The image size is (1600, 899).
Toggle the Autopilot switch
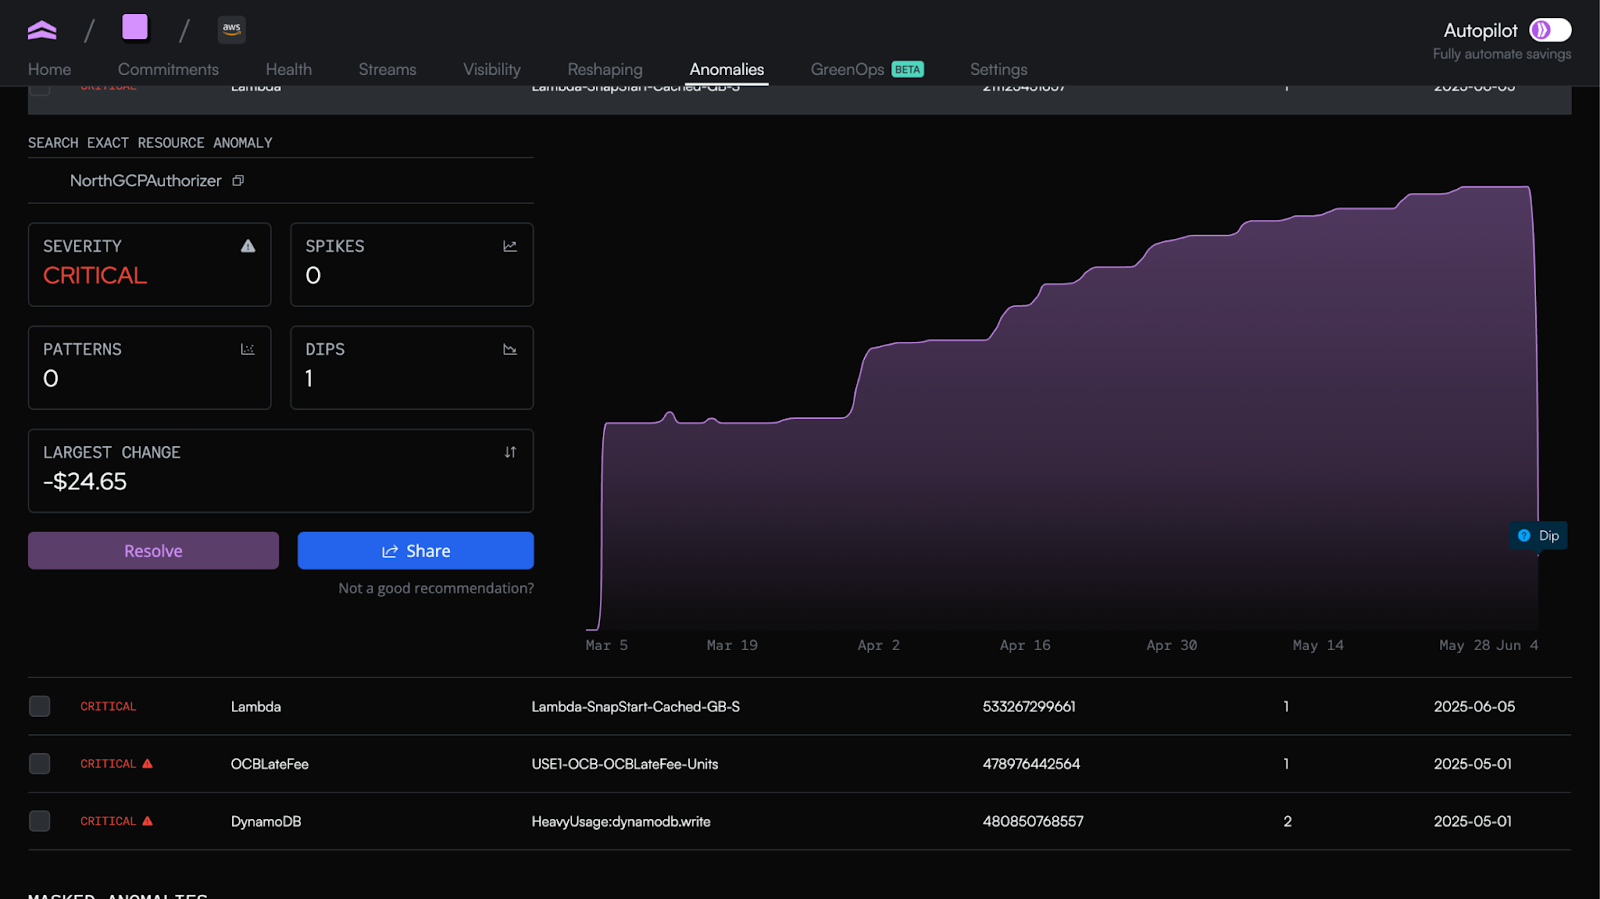(x=1550, y=30)
